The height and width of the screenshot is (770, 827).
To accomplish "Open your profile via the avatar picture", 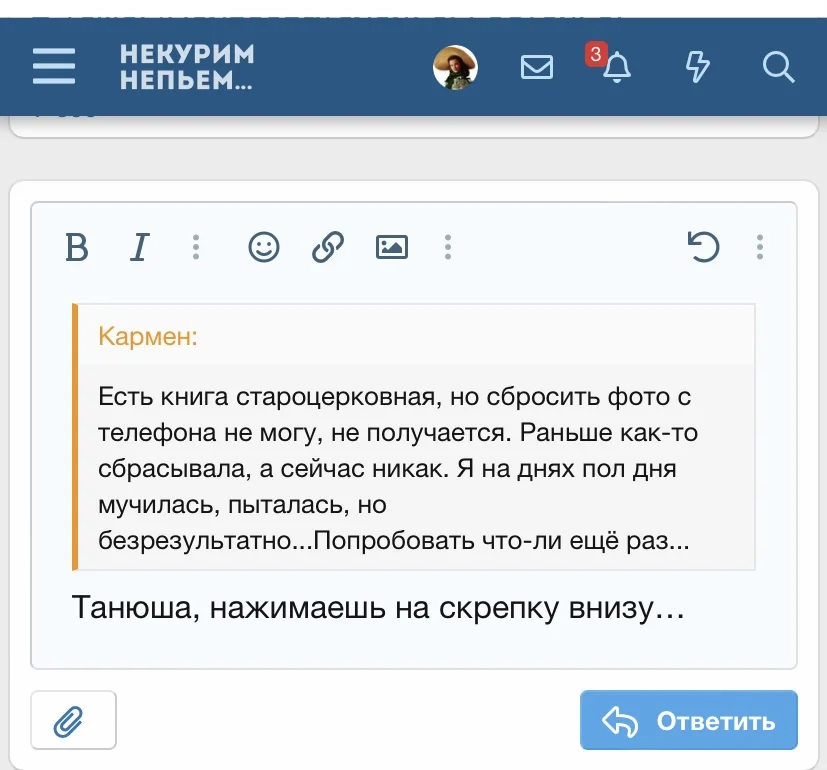I will click(x=455, y=67).
